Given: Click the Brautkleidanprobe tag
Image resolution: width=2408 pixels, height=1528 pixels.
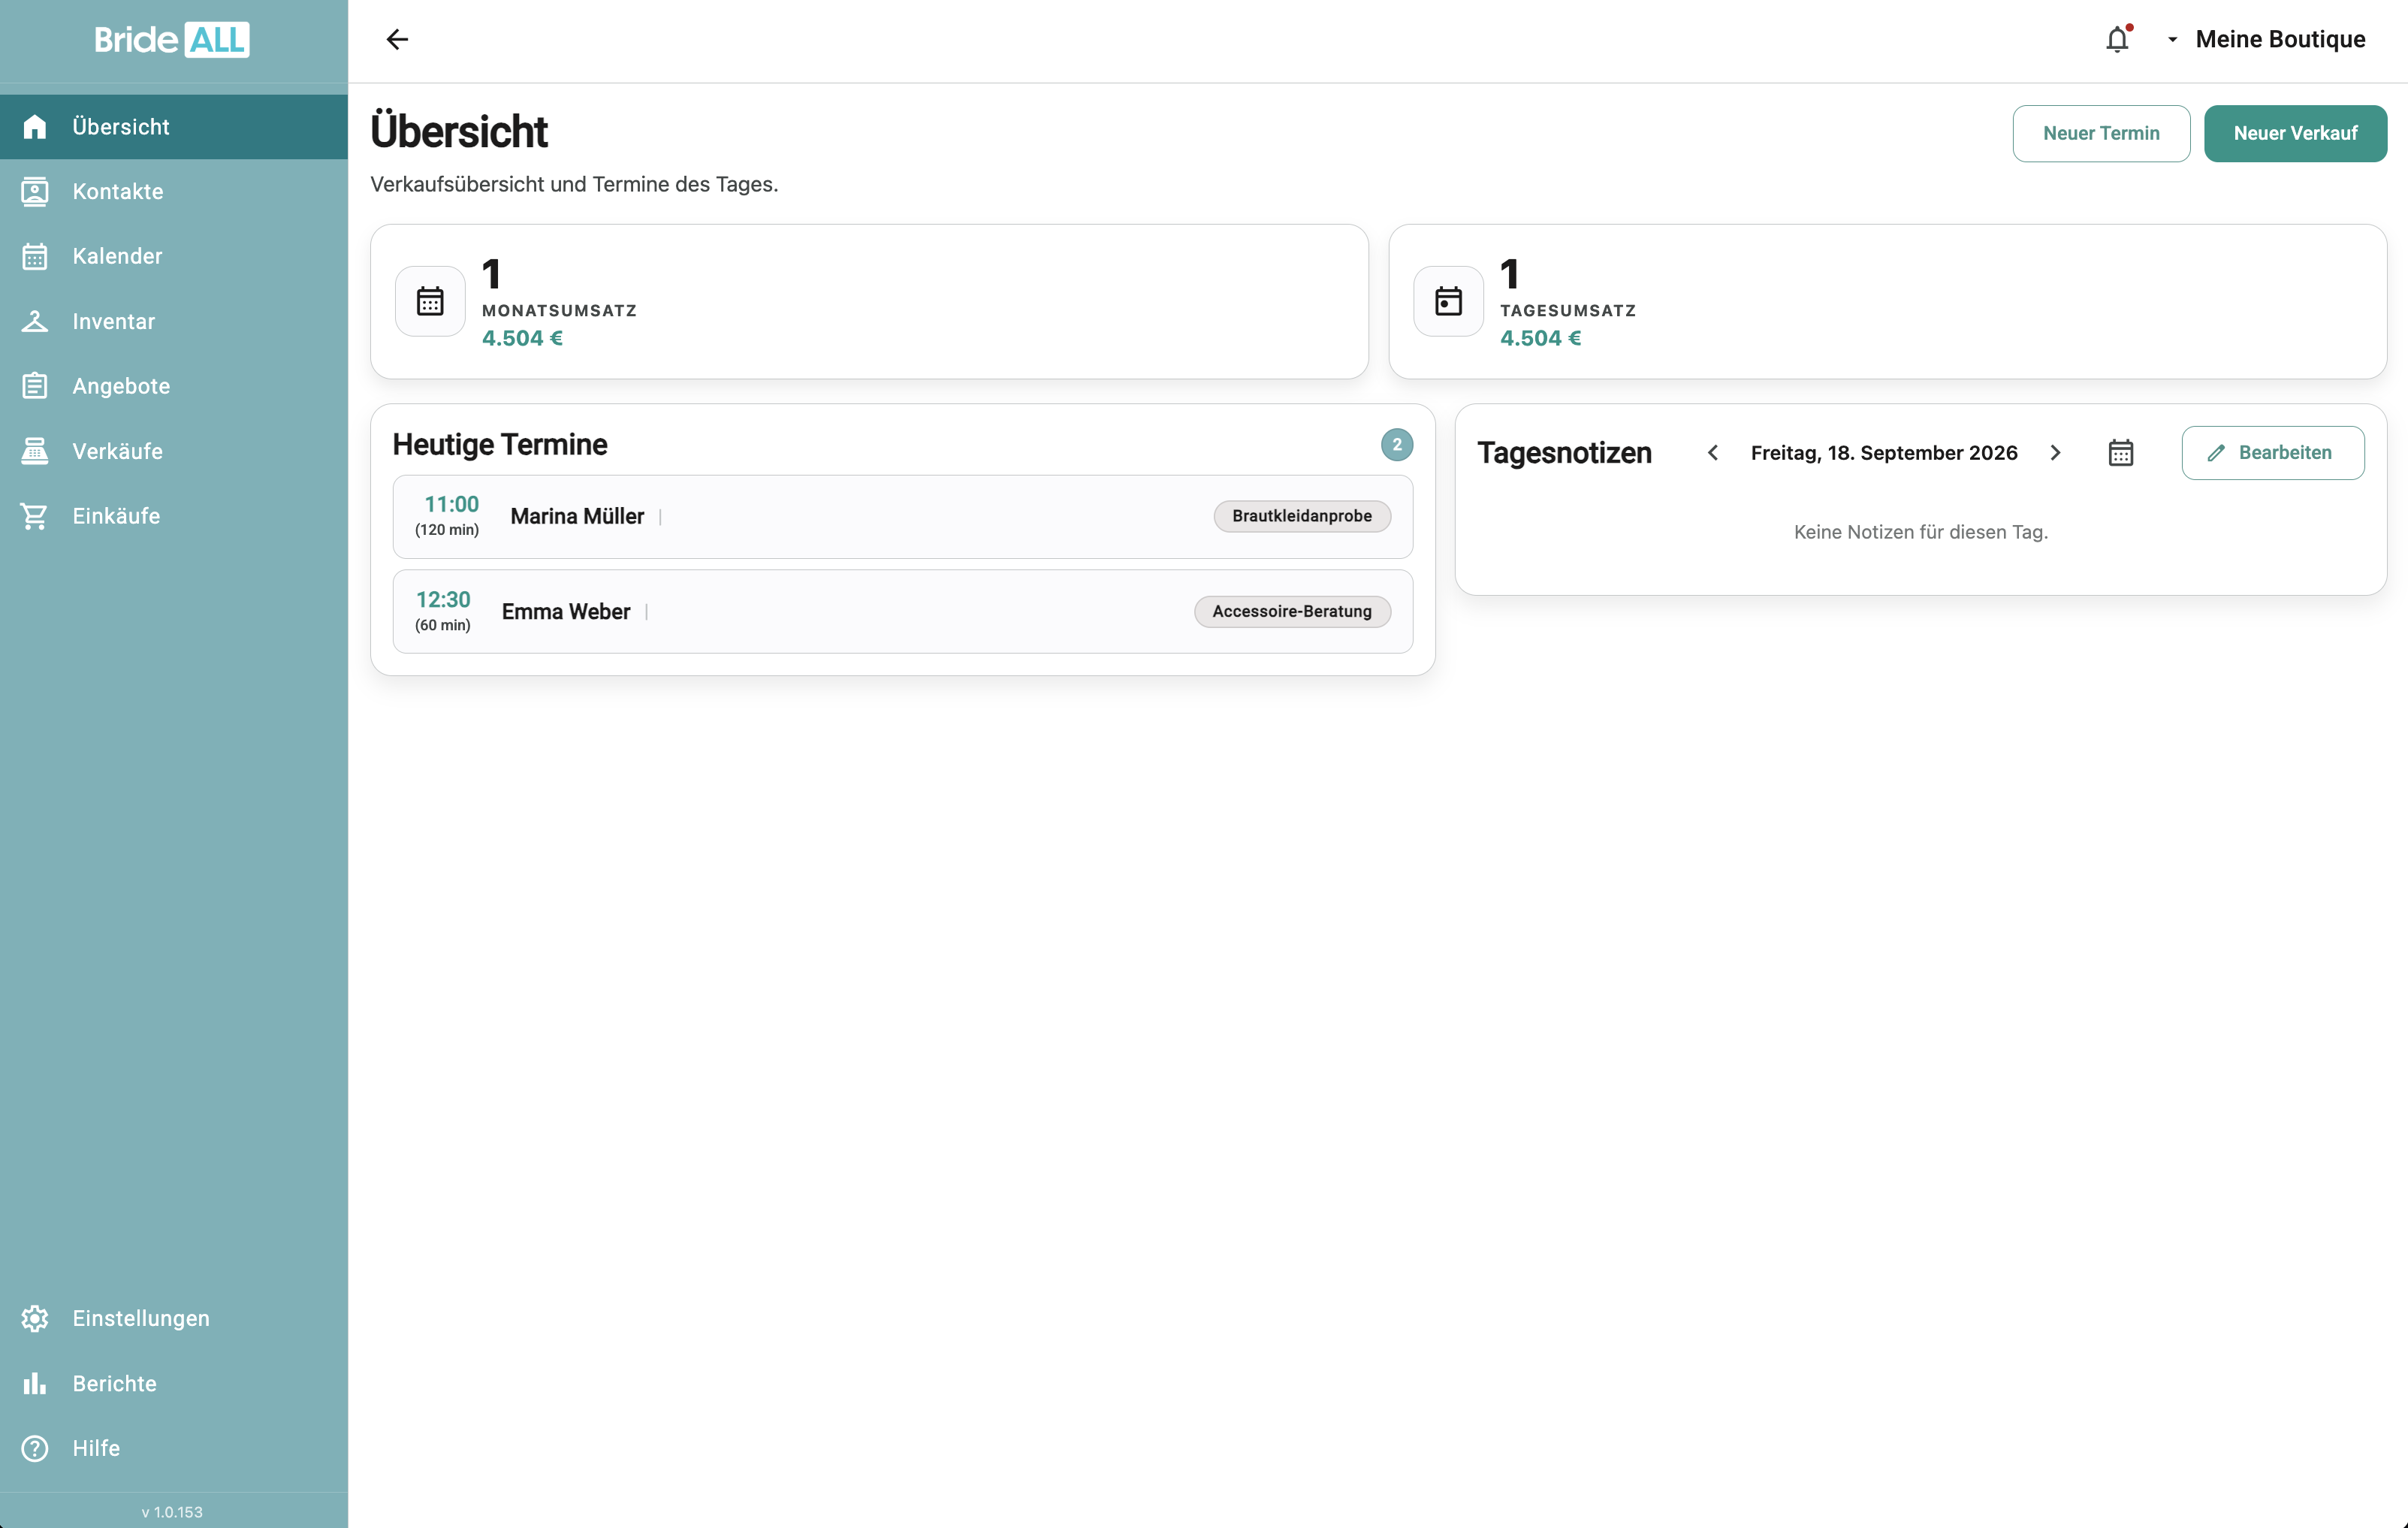Looking at the screenshot, I should click(1302, 516).
